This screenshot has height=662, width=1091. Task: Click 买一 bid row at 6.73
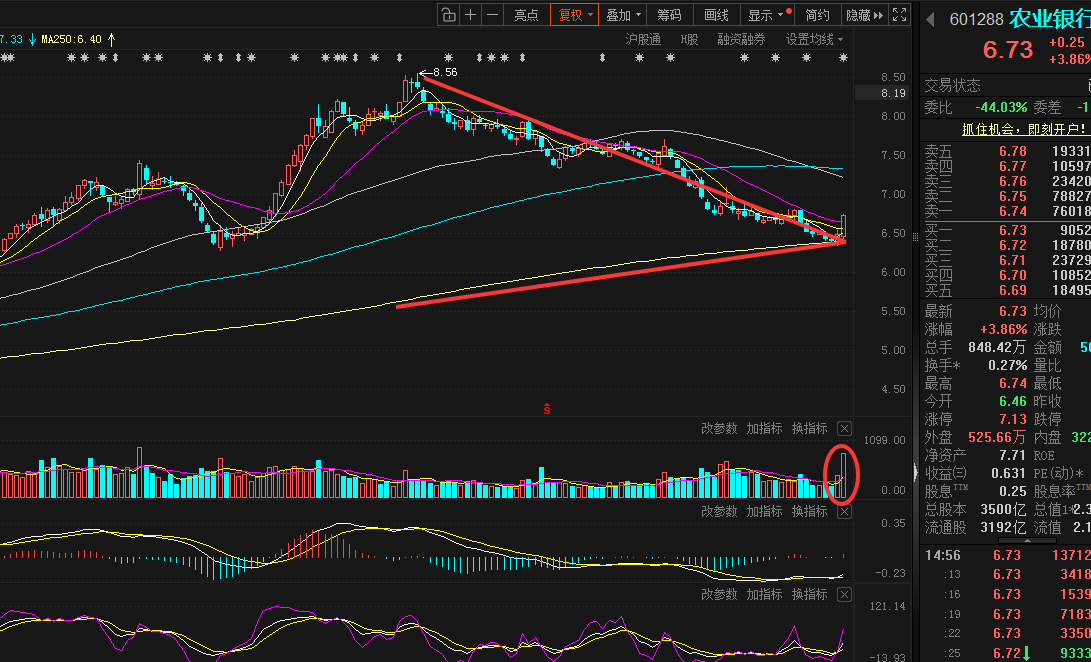pos(1007,230)
